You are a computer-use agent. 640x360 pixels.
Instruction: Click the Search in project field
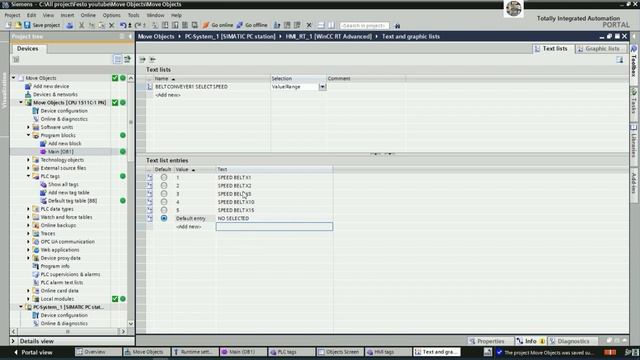pos(364,26)
